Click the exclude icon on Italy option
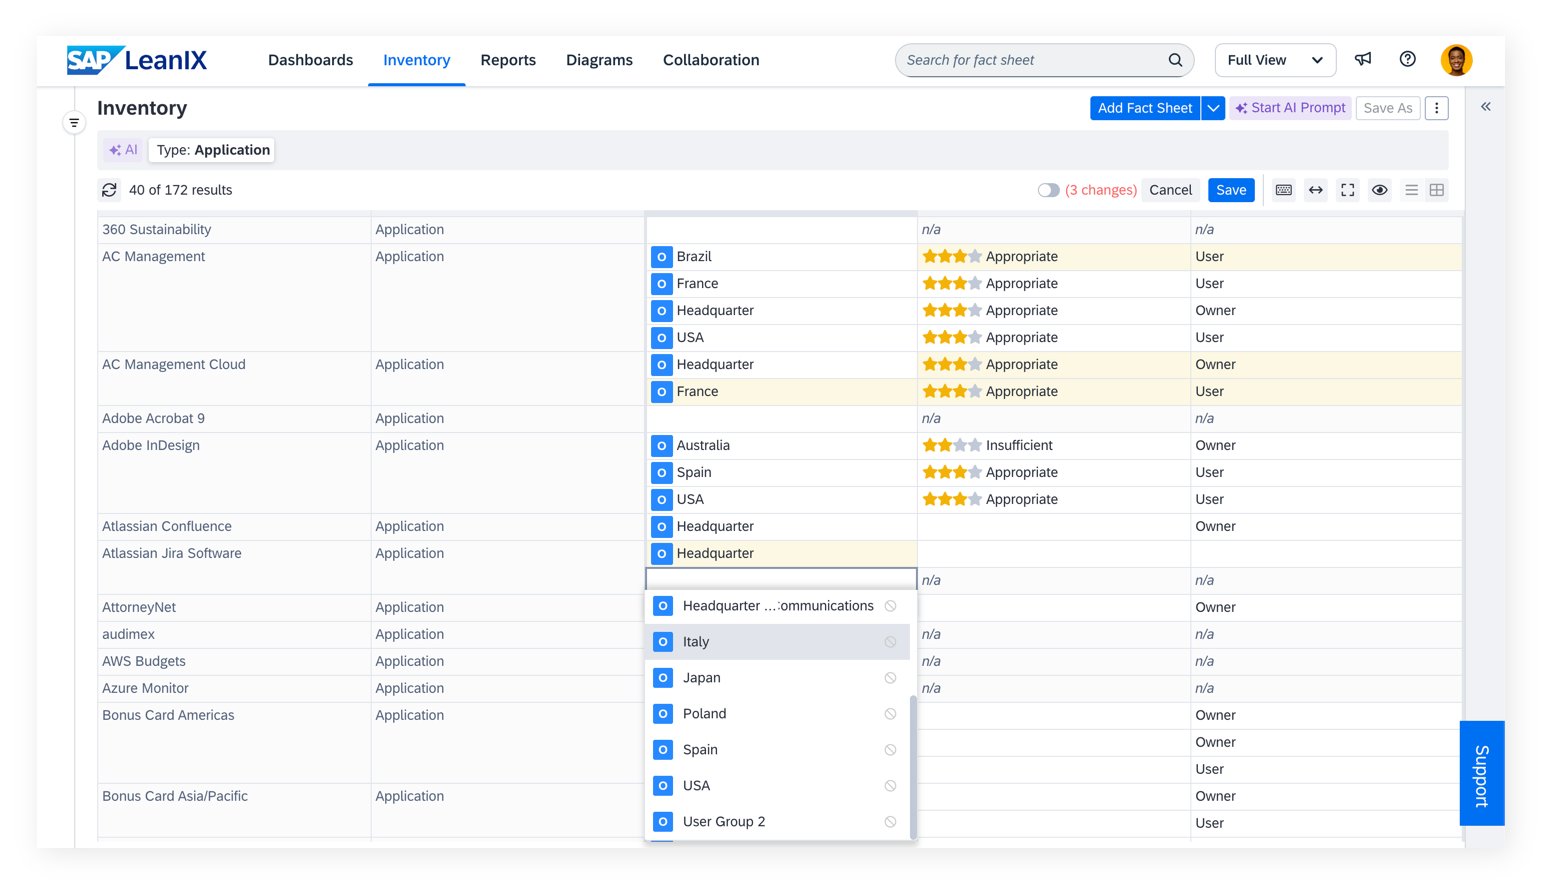This screenshot has width=1550, height=894. point(890,642)
